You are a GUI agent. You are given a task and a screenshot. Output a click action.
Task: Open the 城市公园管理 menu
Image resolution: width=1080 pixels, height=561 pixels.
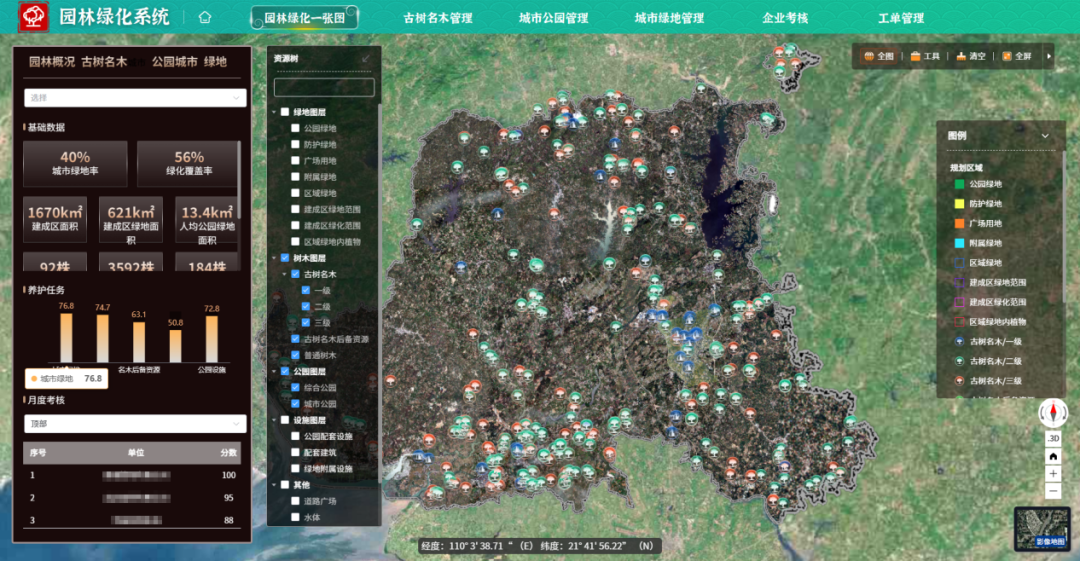554,19
